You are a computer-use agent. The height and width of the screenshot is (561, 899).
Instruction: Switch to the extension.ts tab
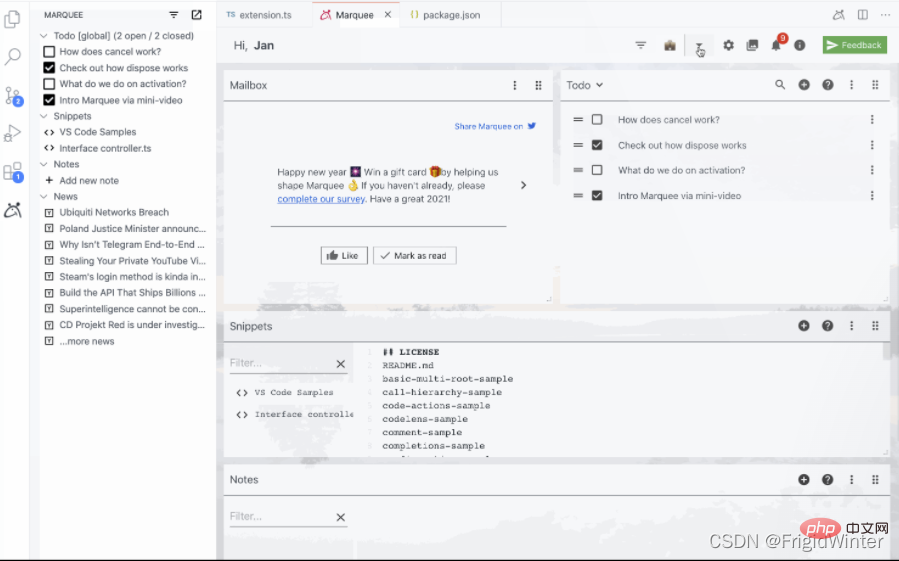pyautogui.click(x=258, y=15)
